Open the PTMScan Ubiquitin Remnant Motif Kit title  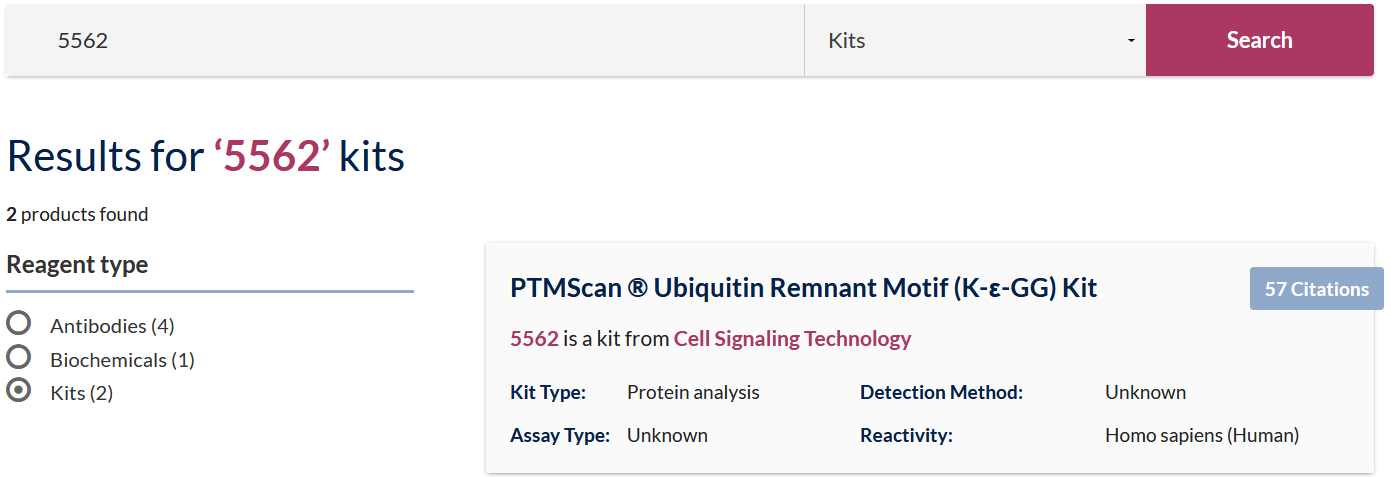coord(803,289)
